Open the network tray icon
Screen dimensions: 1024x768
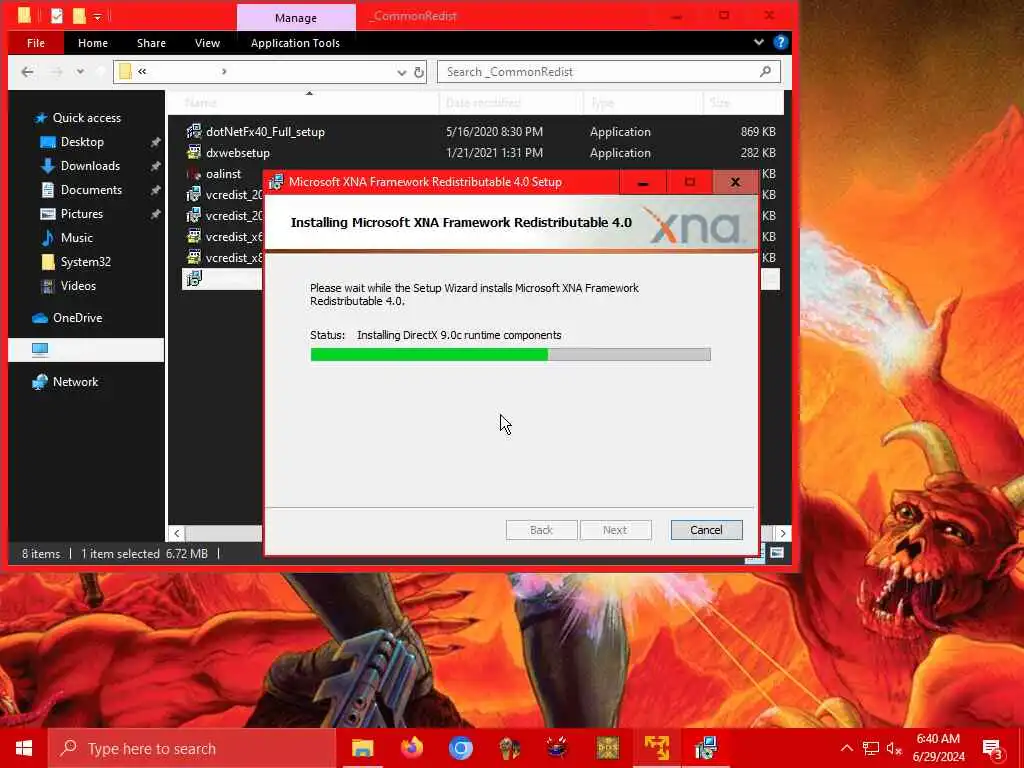click(871, 748)
